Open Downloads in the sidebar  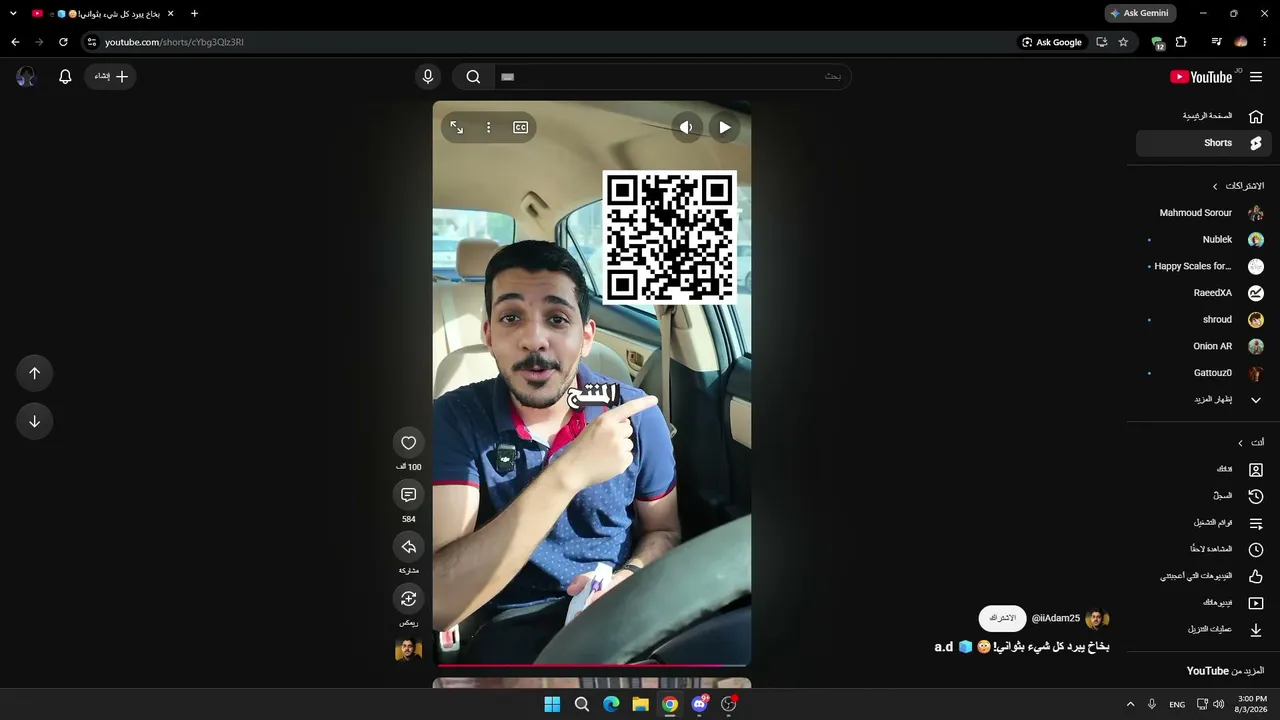click(1204, 630)
